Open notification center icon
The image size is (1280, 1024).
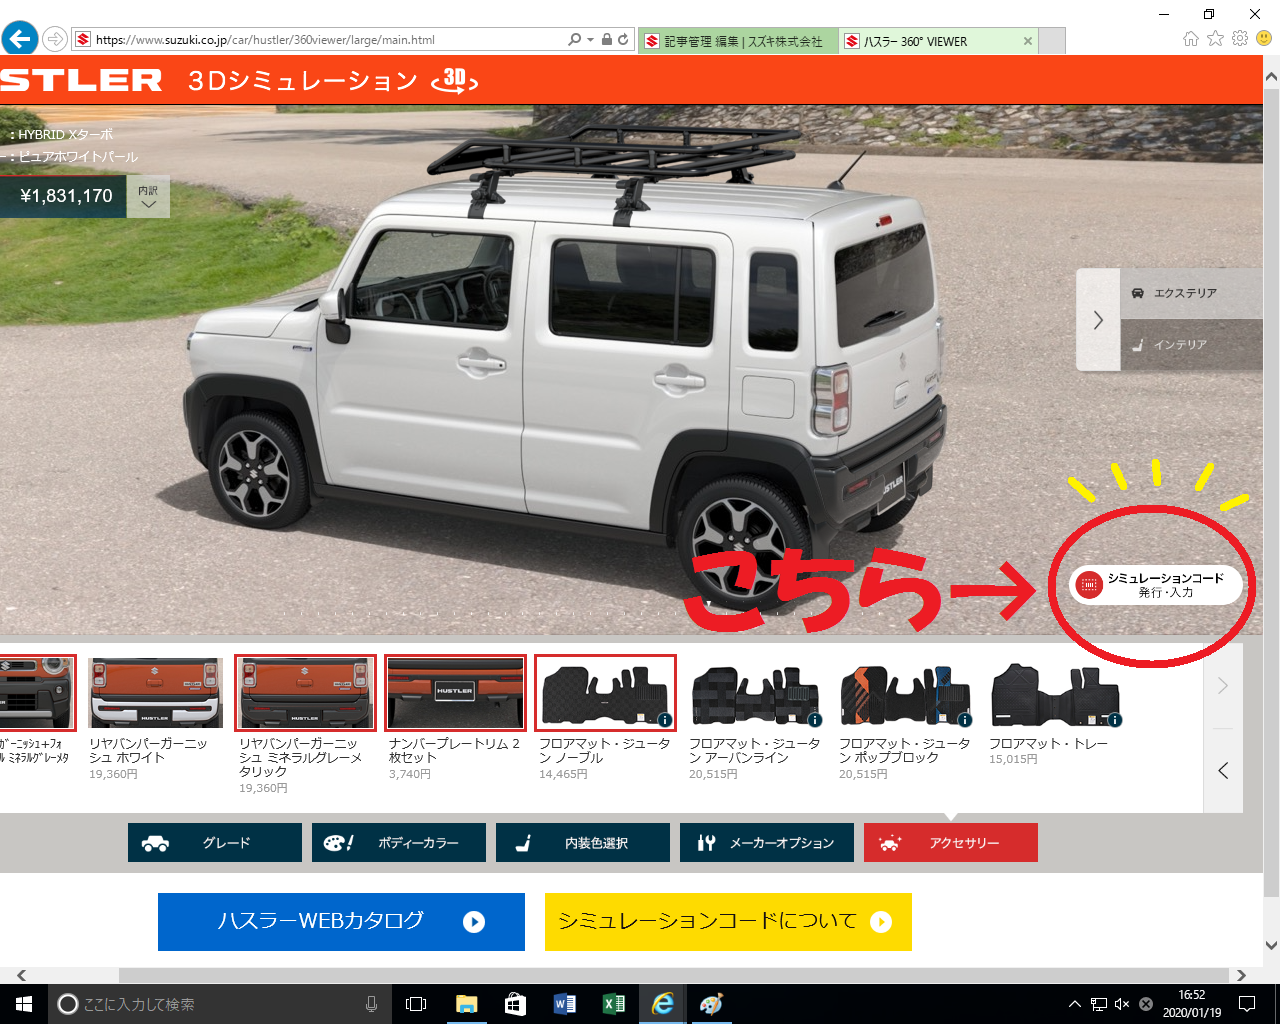coord(1247,1004)
